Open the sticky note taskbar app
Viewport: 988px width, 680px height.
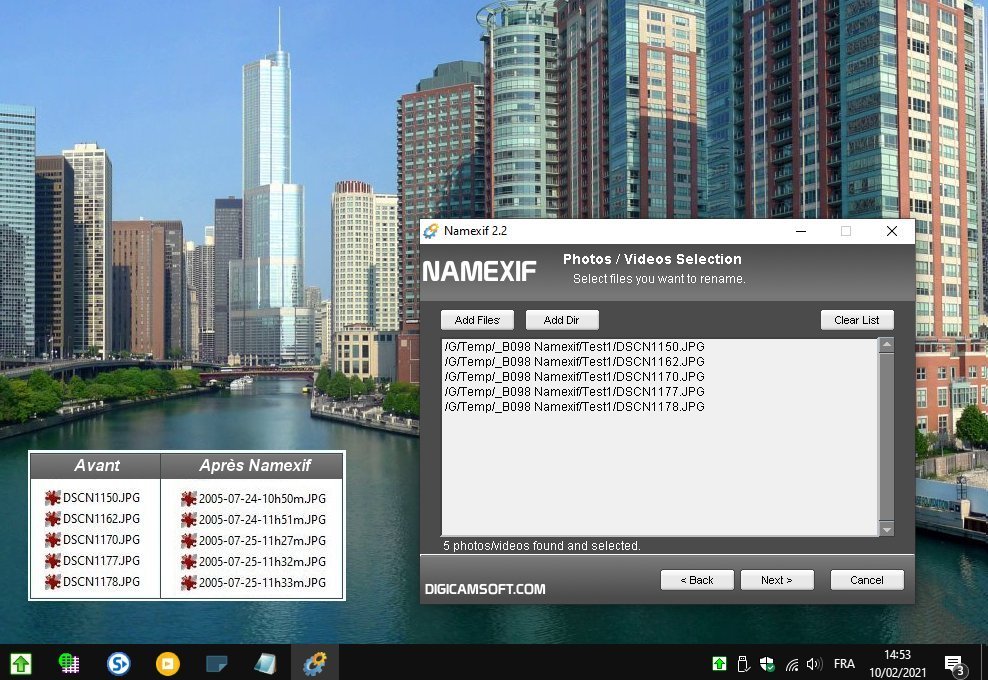(217, 663)
